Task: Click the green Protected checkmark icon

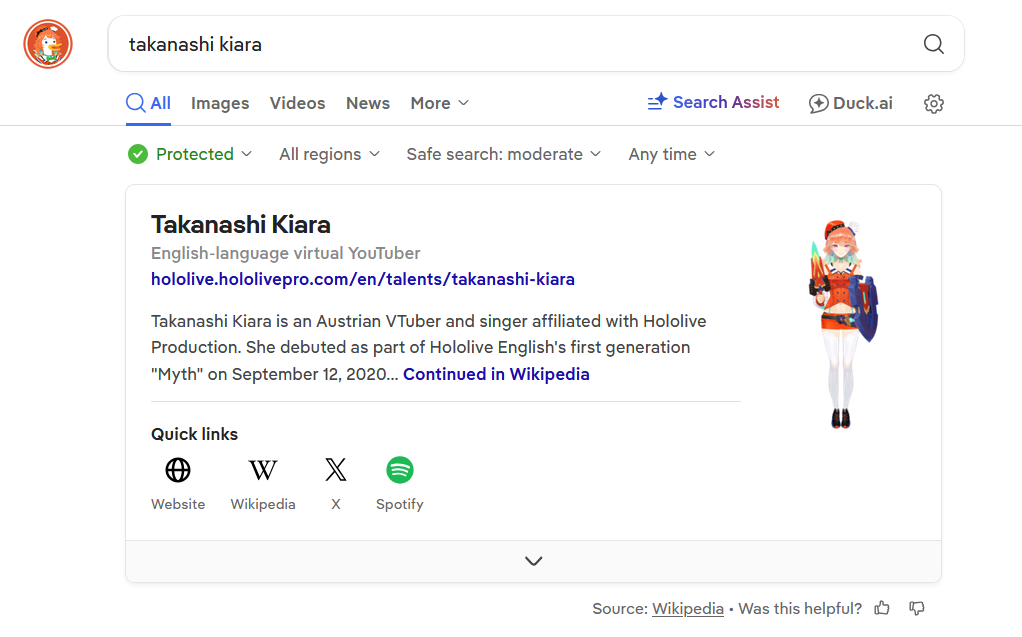Action: [138, 154]
